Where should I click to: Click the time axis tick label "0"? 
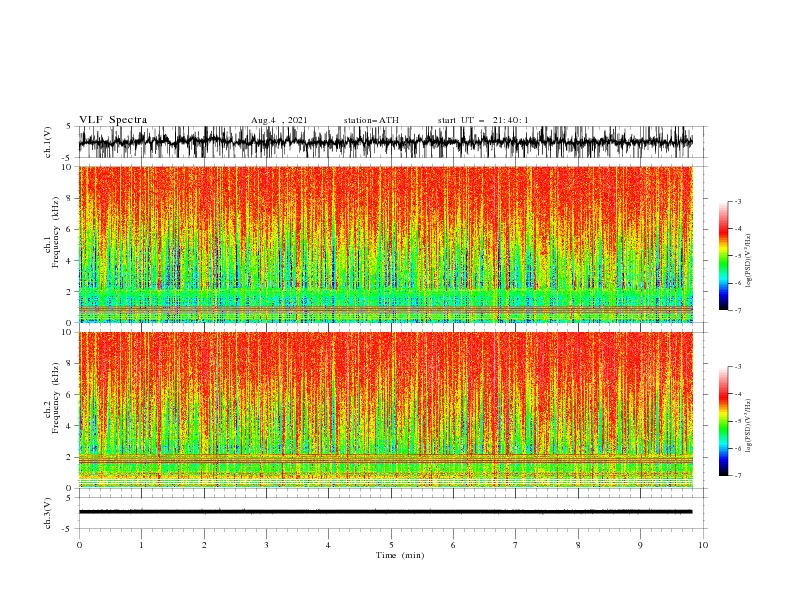coord(79,545)
